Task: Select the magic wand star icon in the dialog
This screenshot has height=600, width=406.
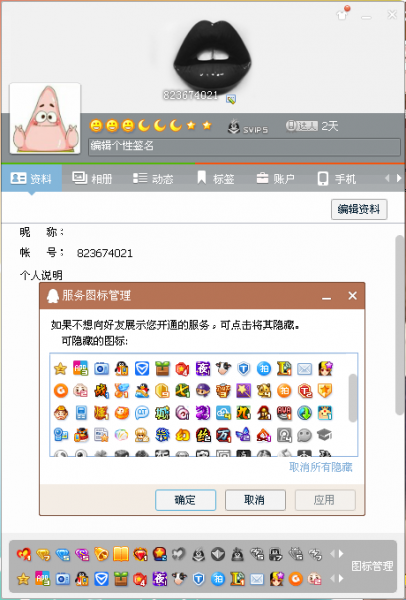Action: click(243, 391)
